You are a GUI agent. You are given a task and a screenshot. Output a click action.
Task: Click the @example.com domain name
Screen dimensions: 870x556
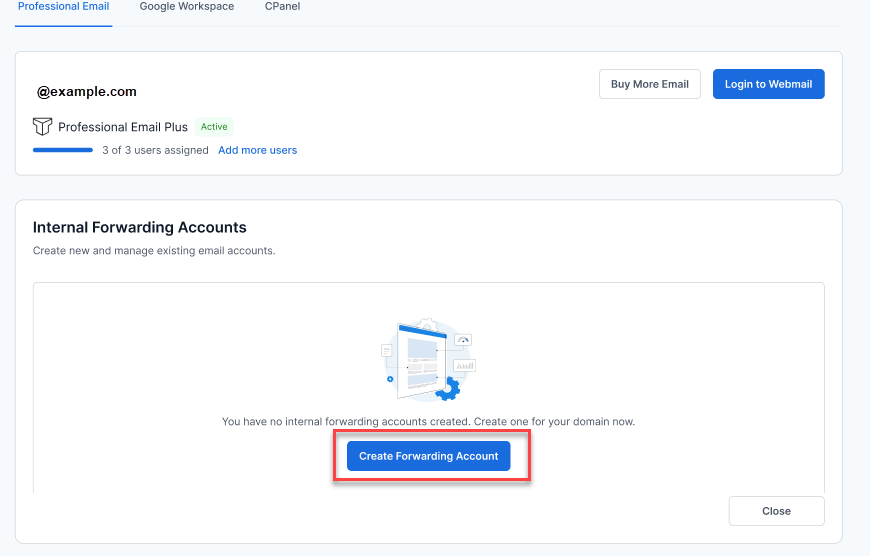87,91
